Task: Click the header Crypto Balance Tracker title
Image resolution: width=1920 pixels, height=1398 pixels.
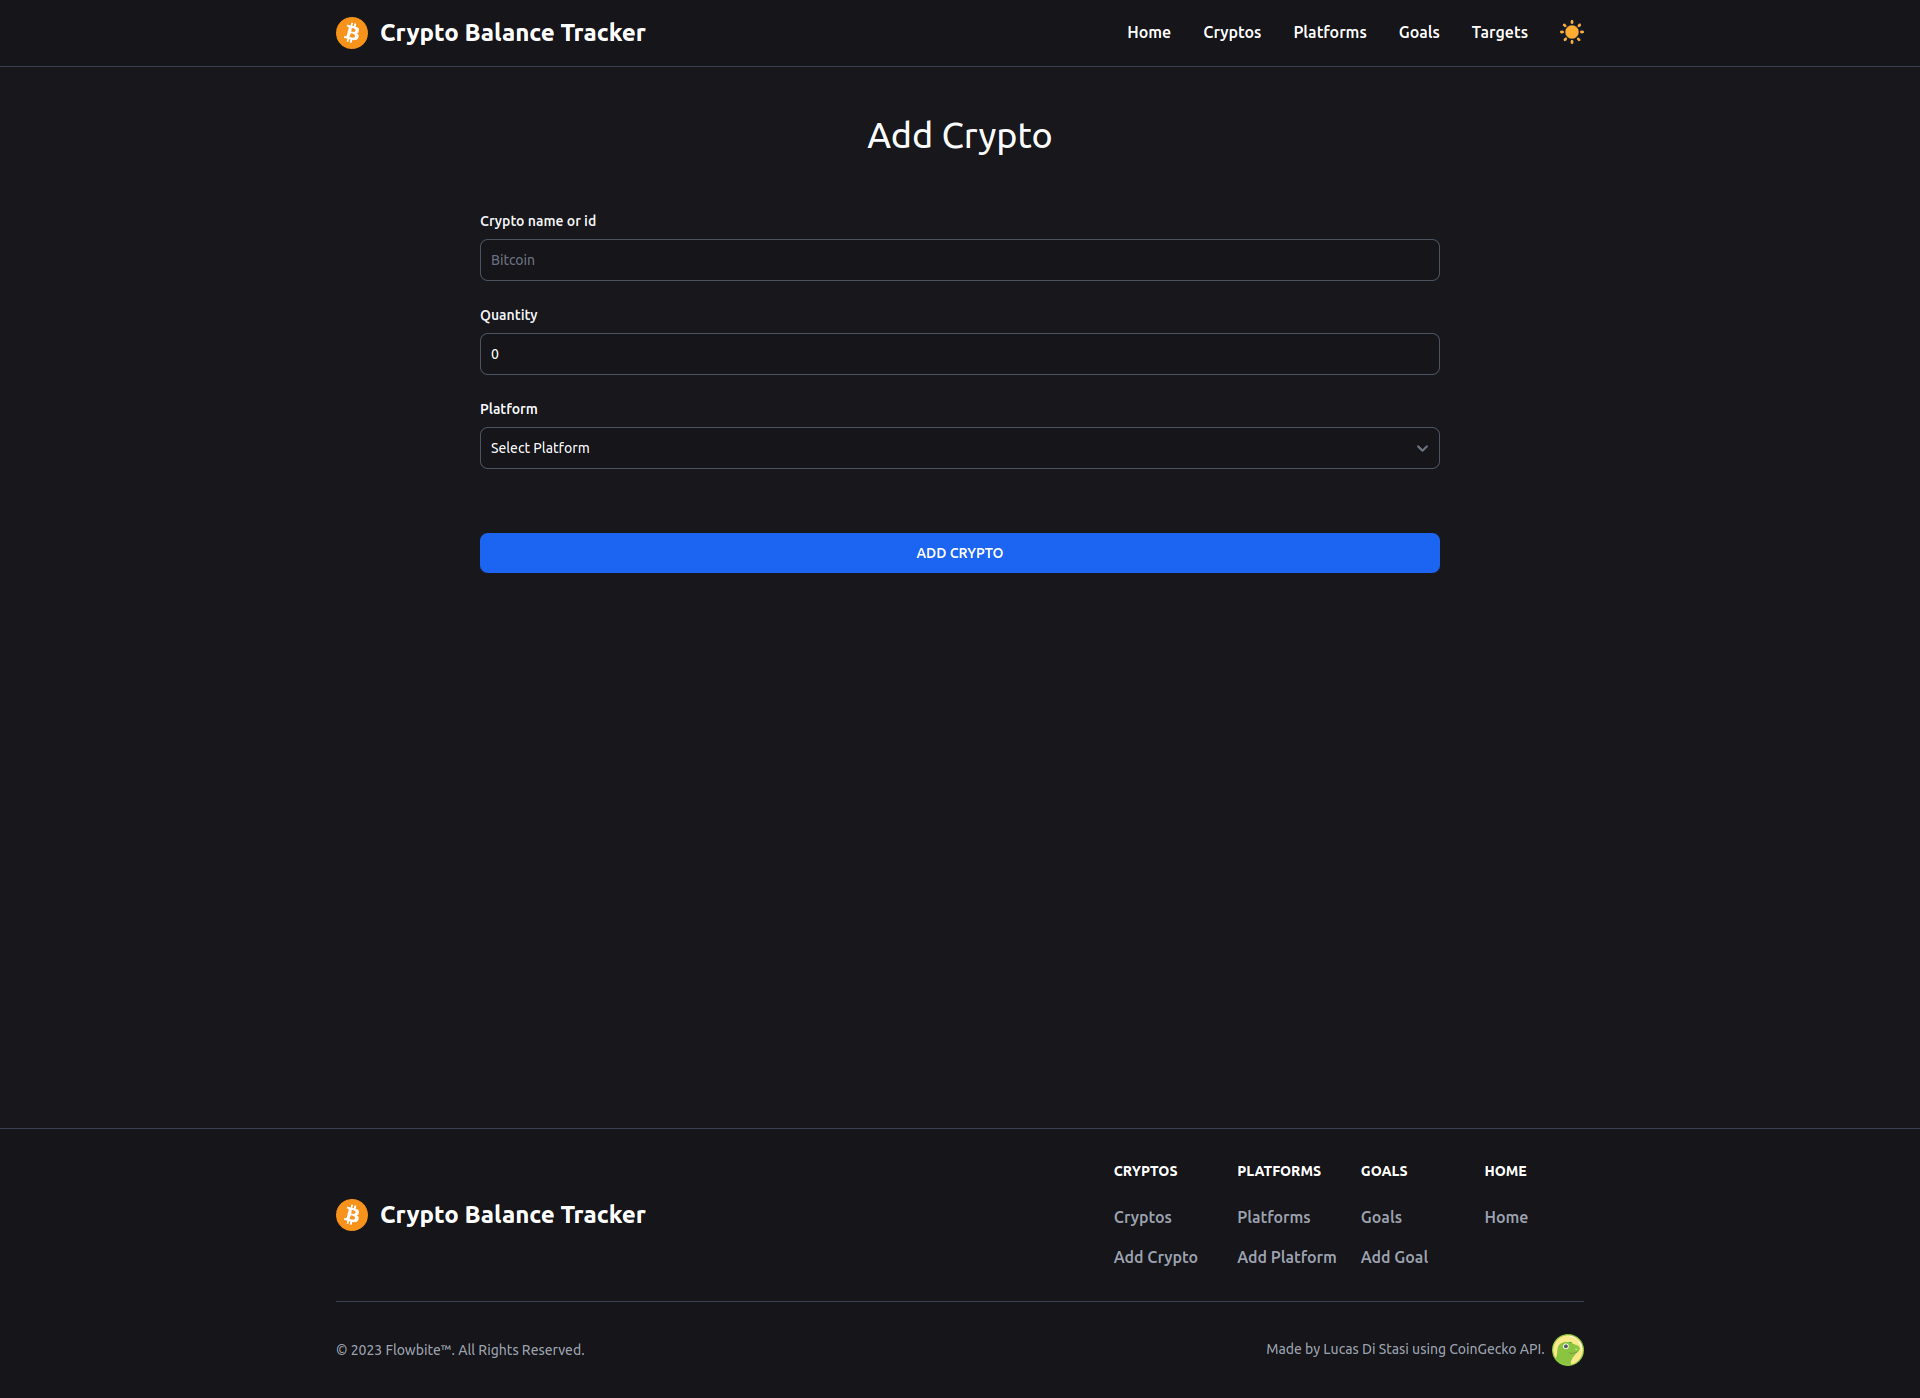Action: (513, 33)
